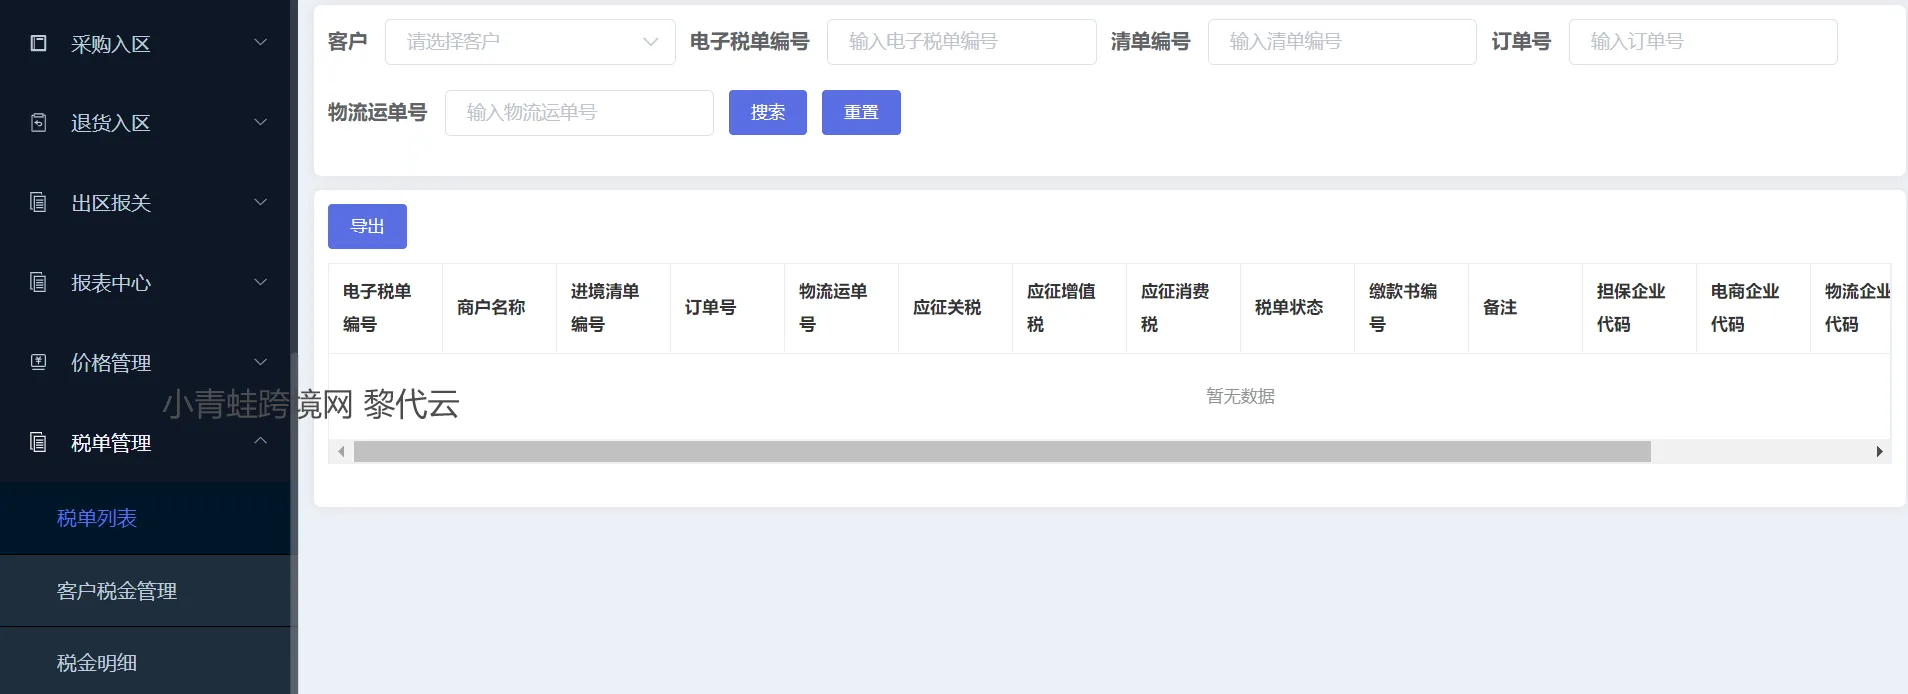Screen dimensions: 1908x694
Task: Click the 采购入区 sidebar icon
Action: pos(39,43)
